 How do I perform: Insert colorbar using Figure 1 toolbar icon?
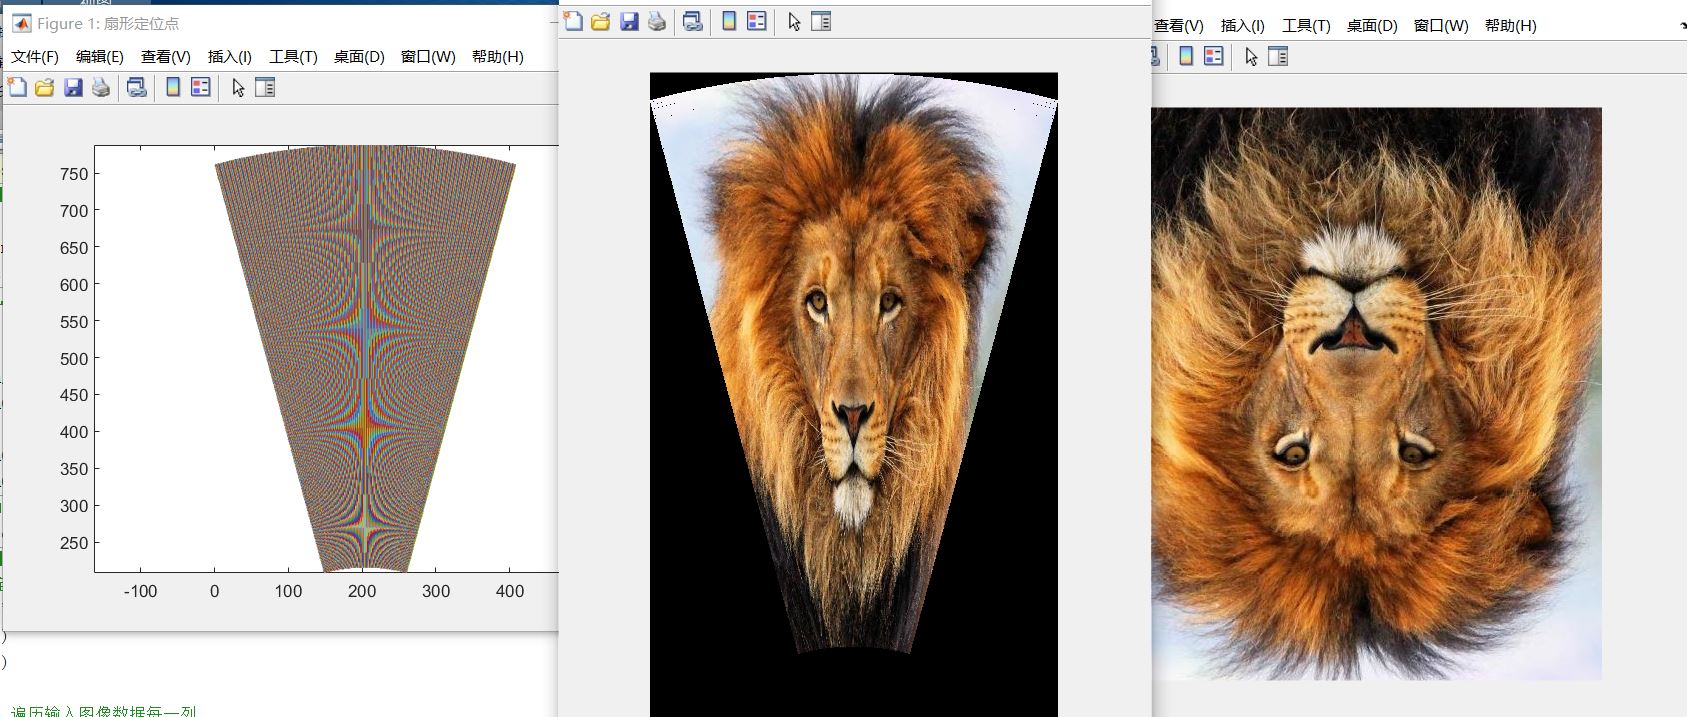[x=173, y=88]
